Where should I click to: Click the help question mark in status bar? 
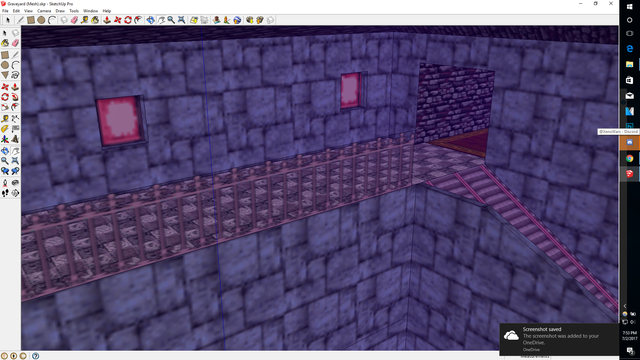pos(36,356)
